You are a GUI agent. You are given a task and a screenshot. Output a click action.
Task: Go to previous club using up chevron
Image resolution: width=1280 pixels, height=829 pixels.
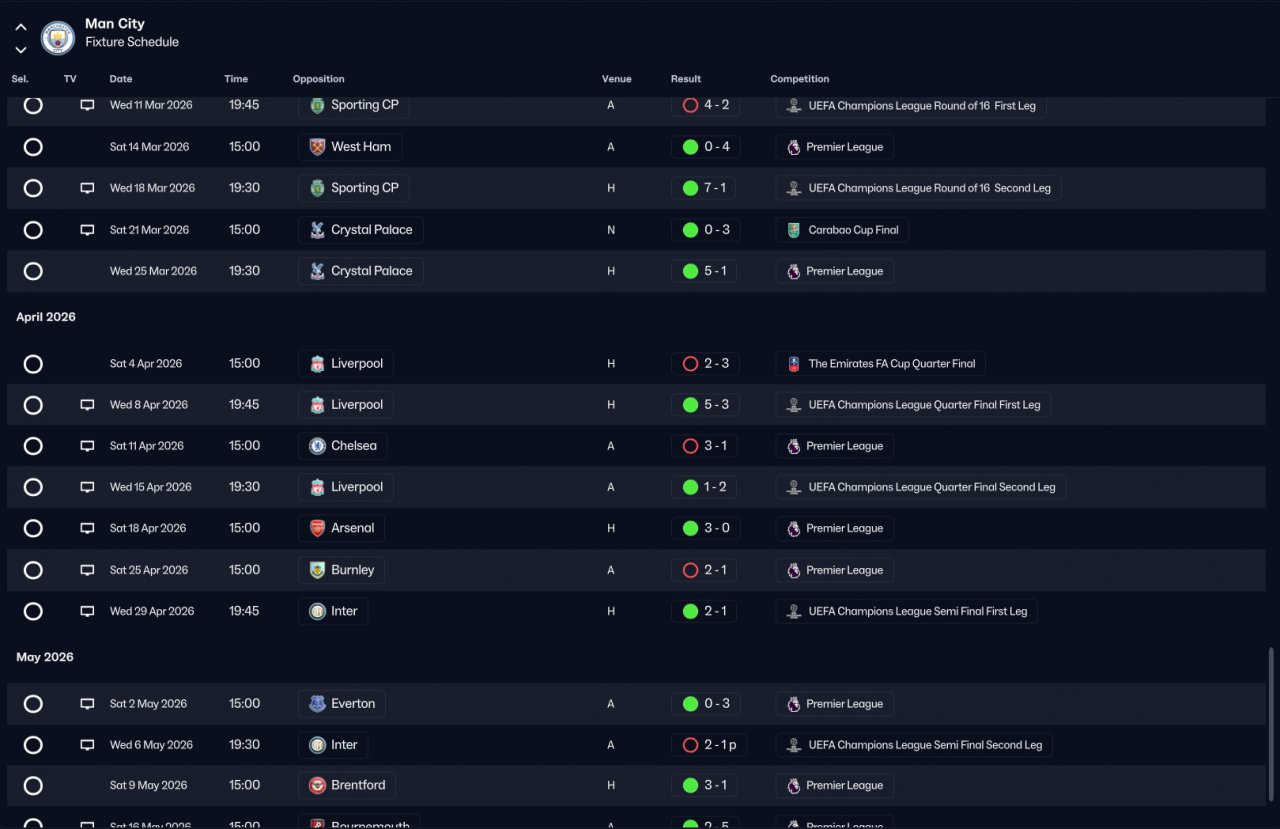pyautogui.click(x=20, y=28)
